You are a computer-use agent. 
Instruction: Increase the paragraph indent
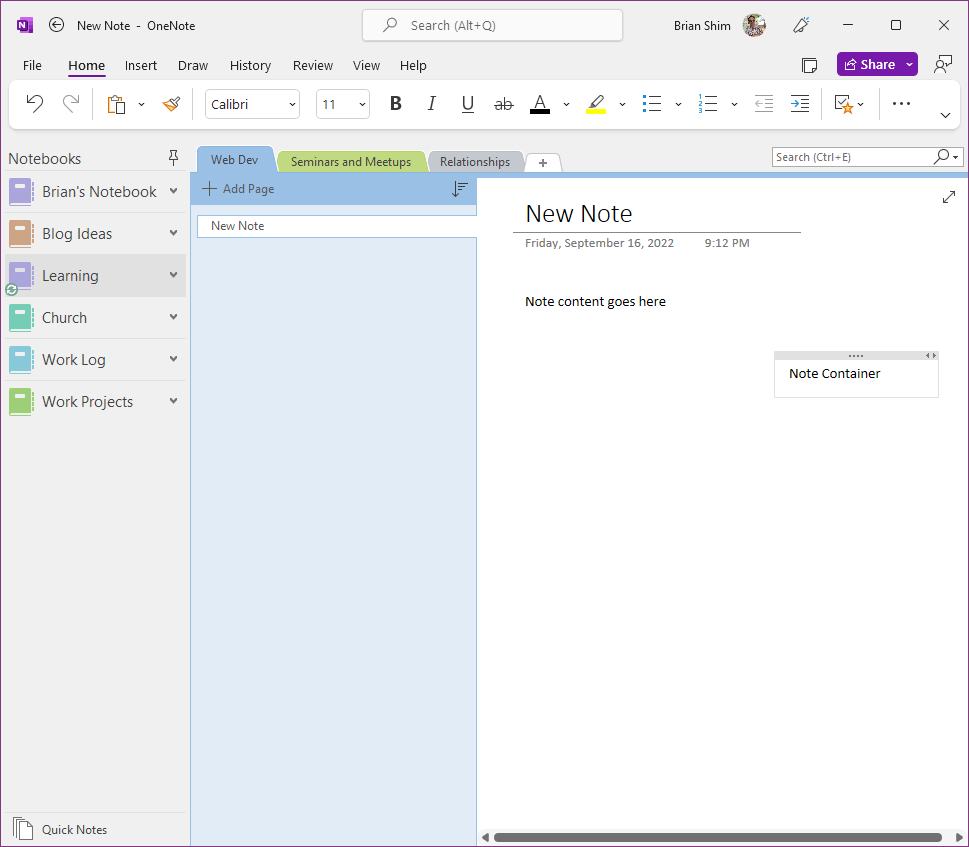pos(799,103)
